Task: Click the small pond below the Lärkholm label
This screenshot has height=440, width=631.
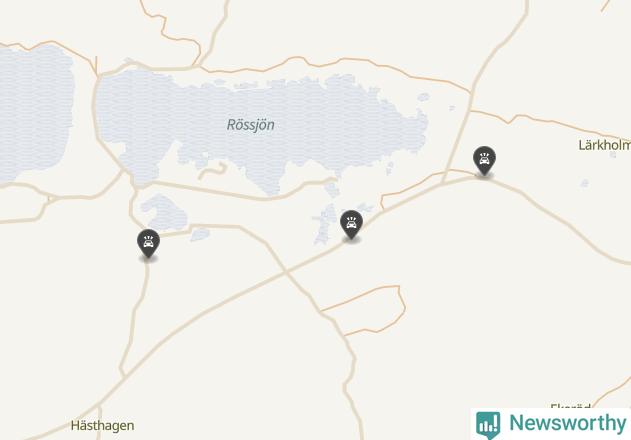Action: point(585,184)
